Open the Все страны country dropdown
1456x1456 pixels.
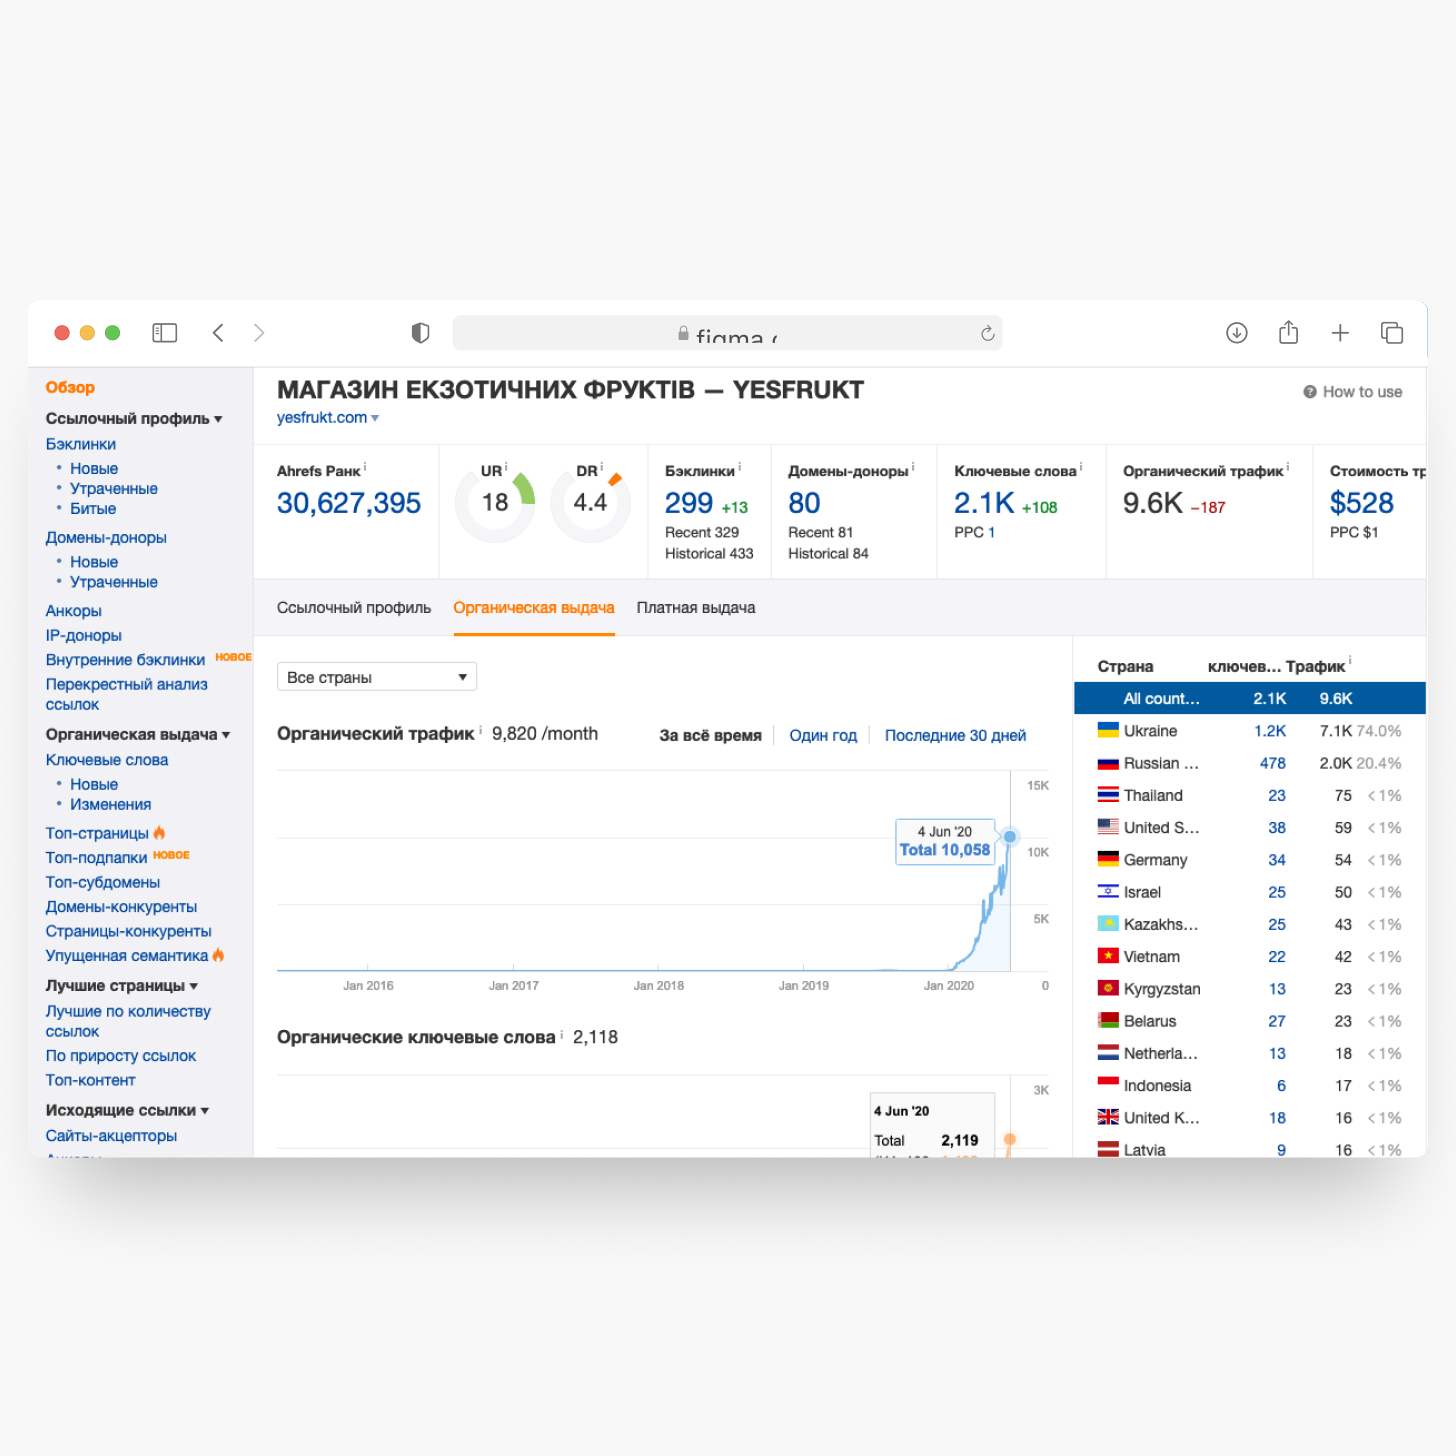tap(376, 677)
